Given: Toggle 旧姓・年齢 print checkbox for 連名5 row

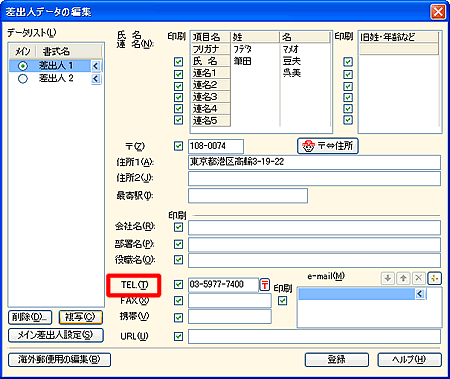Looking at the screenshot, I should (x=348, y=120).
